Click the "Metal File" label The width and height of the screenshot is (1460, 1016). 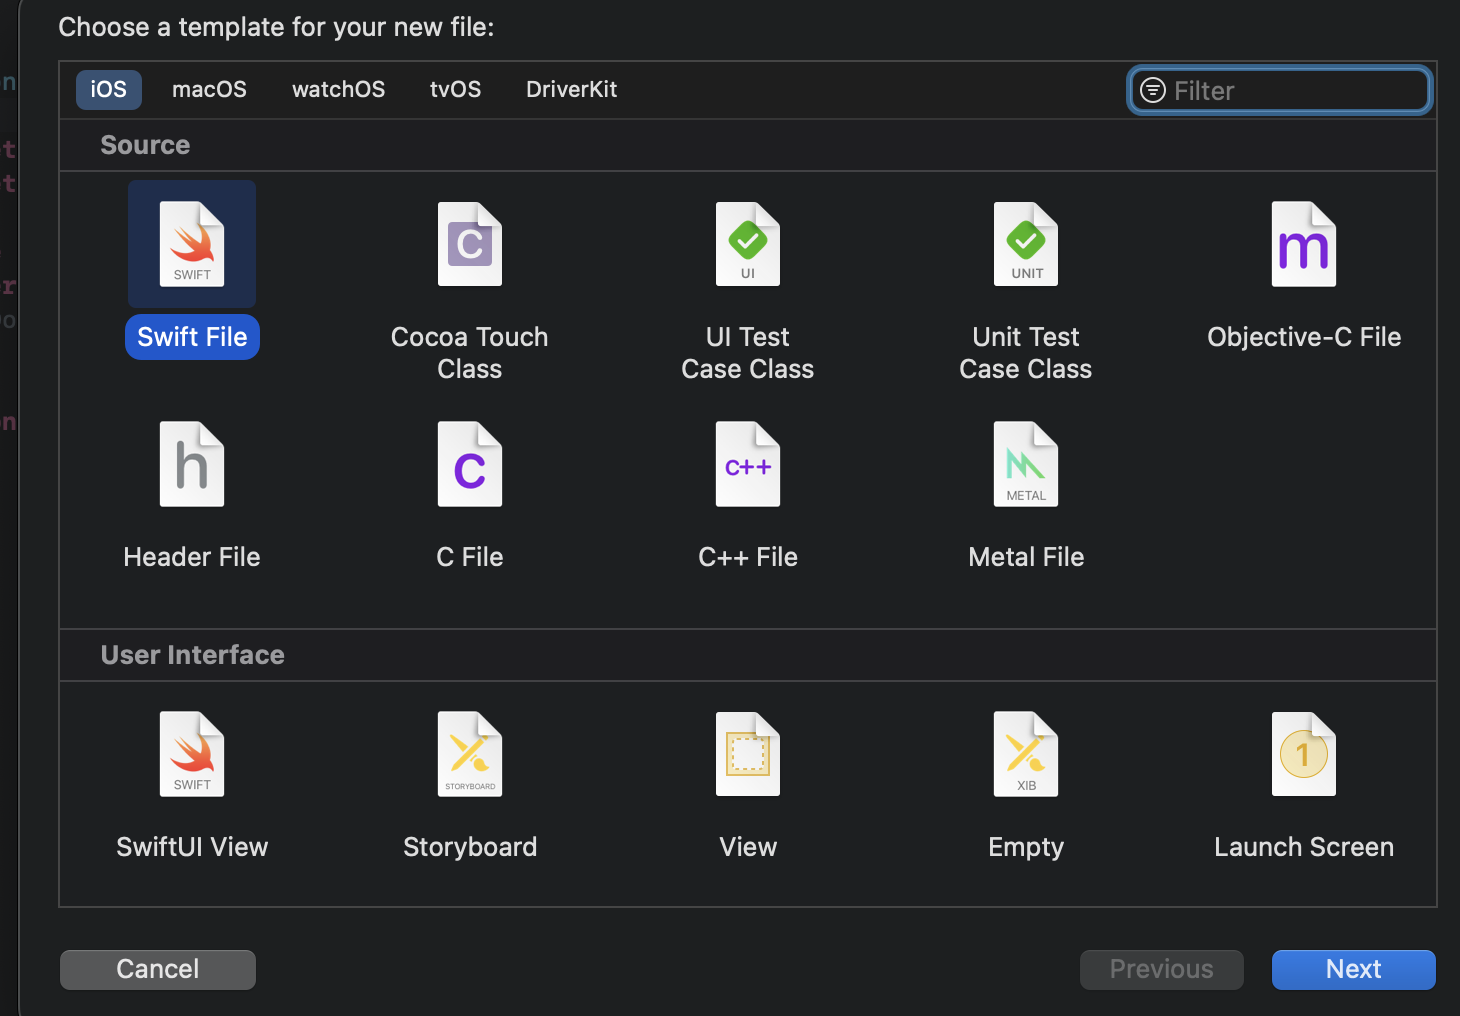(x=1026, y=557)
